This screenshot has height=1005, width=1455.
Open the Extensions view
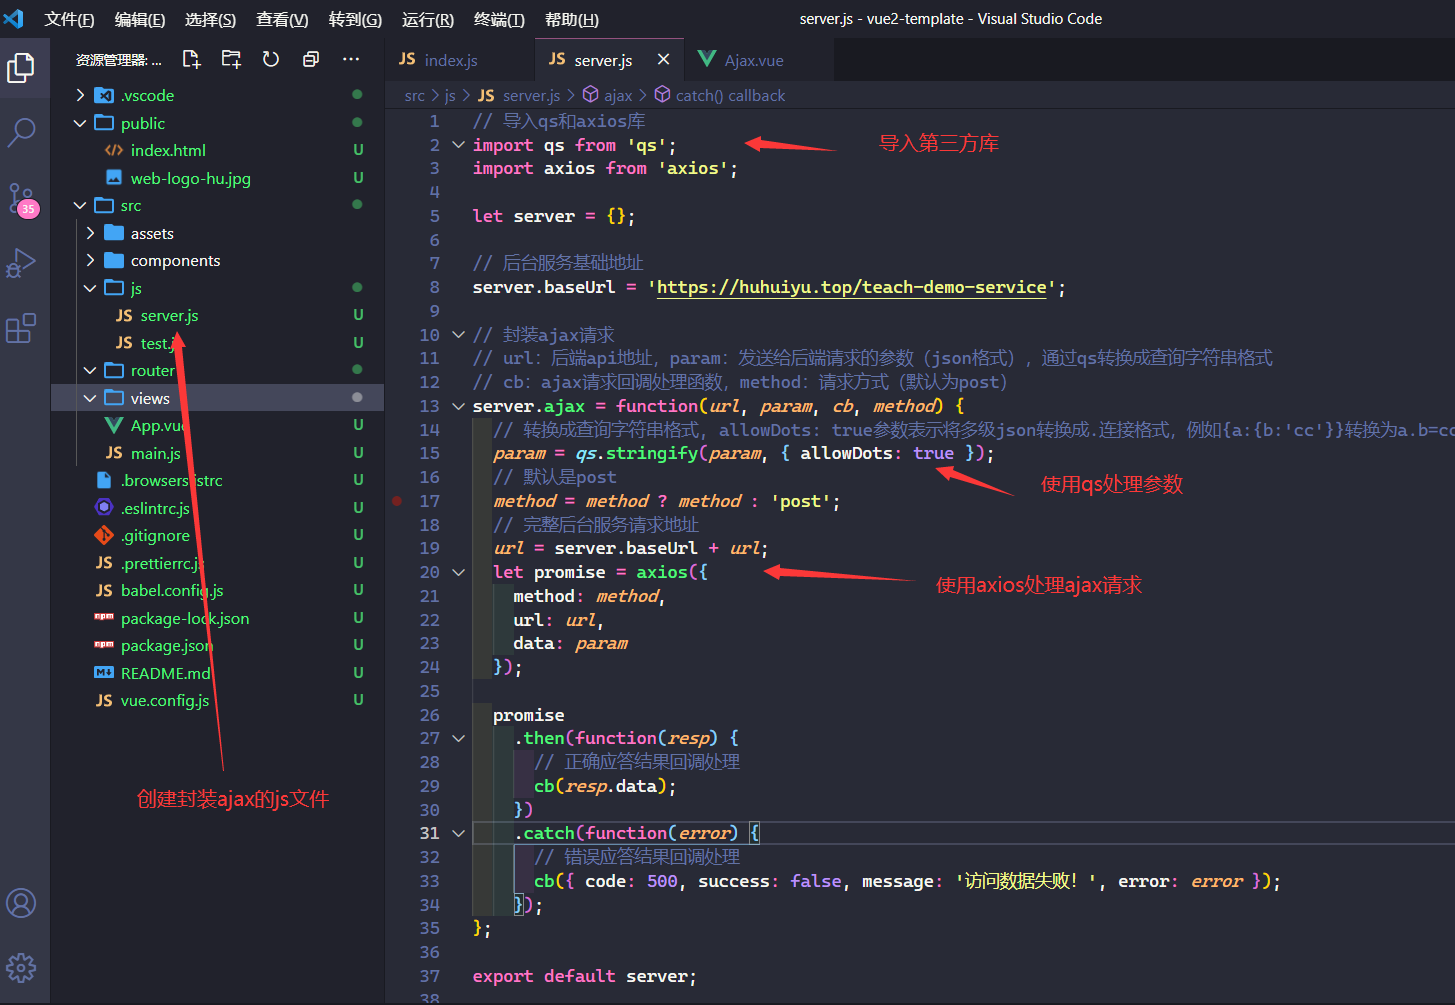coord(21,328)
